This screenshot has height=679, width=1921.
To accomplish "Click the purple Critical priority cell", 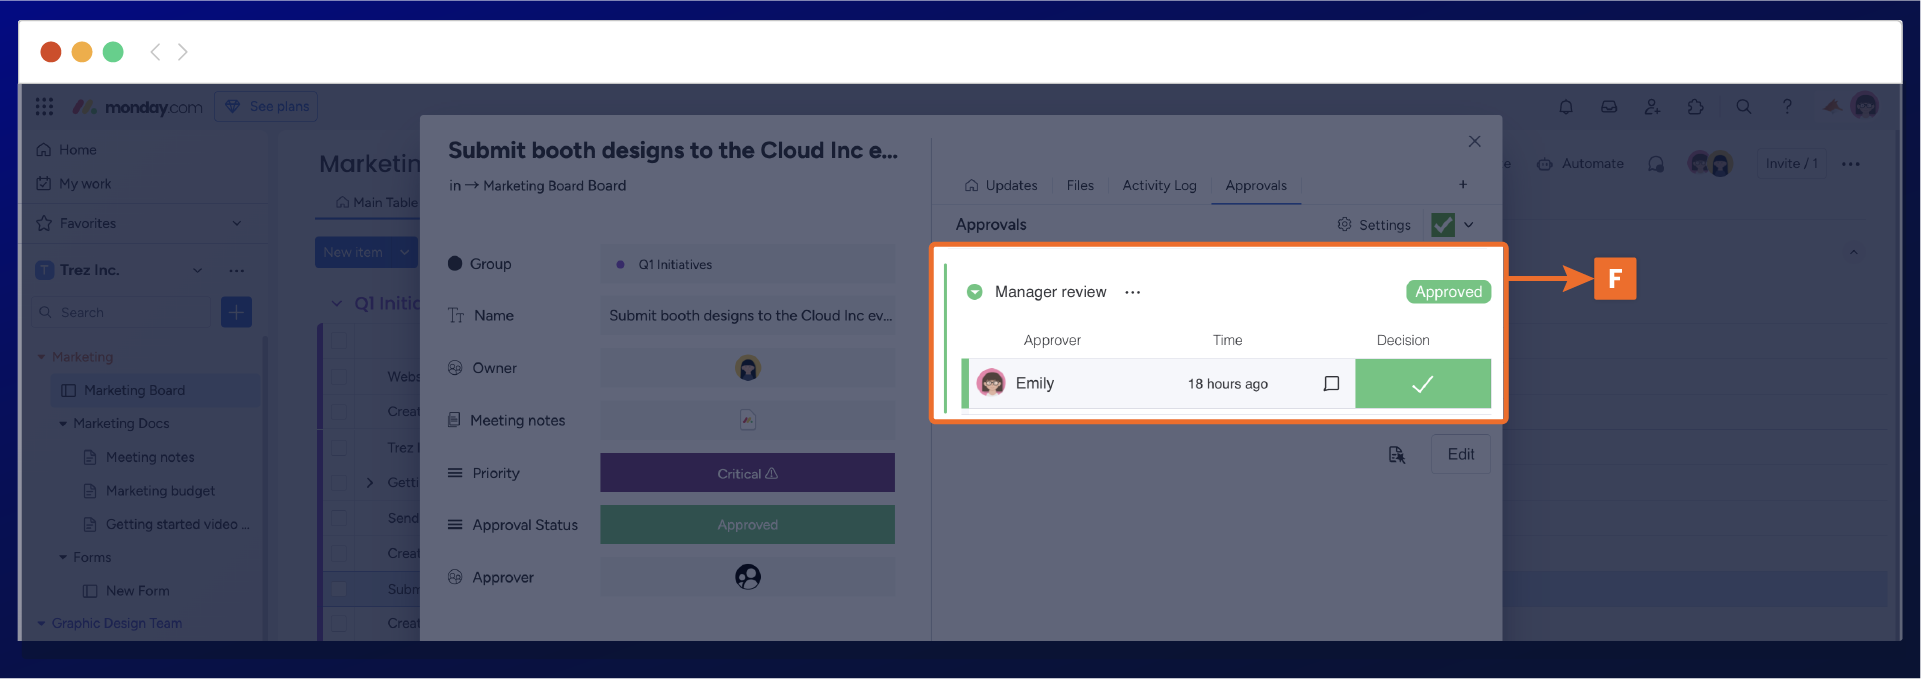I will pos(747,473).
